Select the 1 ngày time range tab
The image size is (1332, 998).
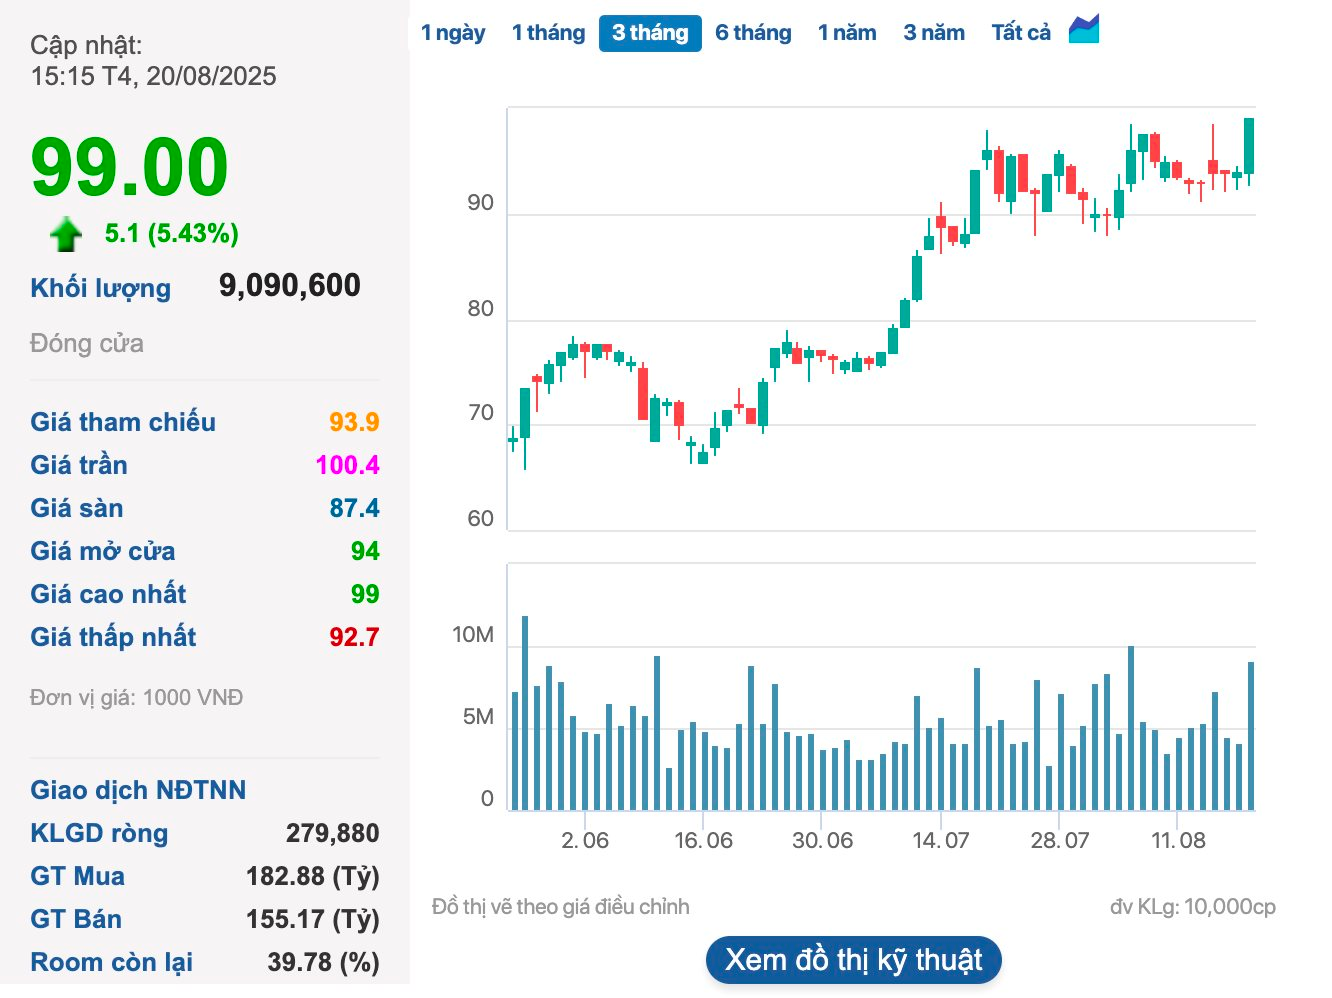pos(452,33)
